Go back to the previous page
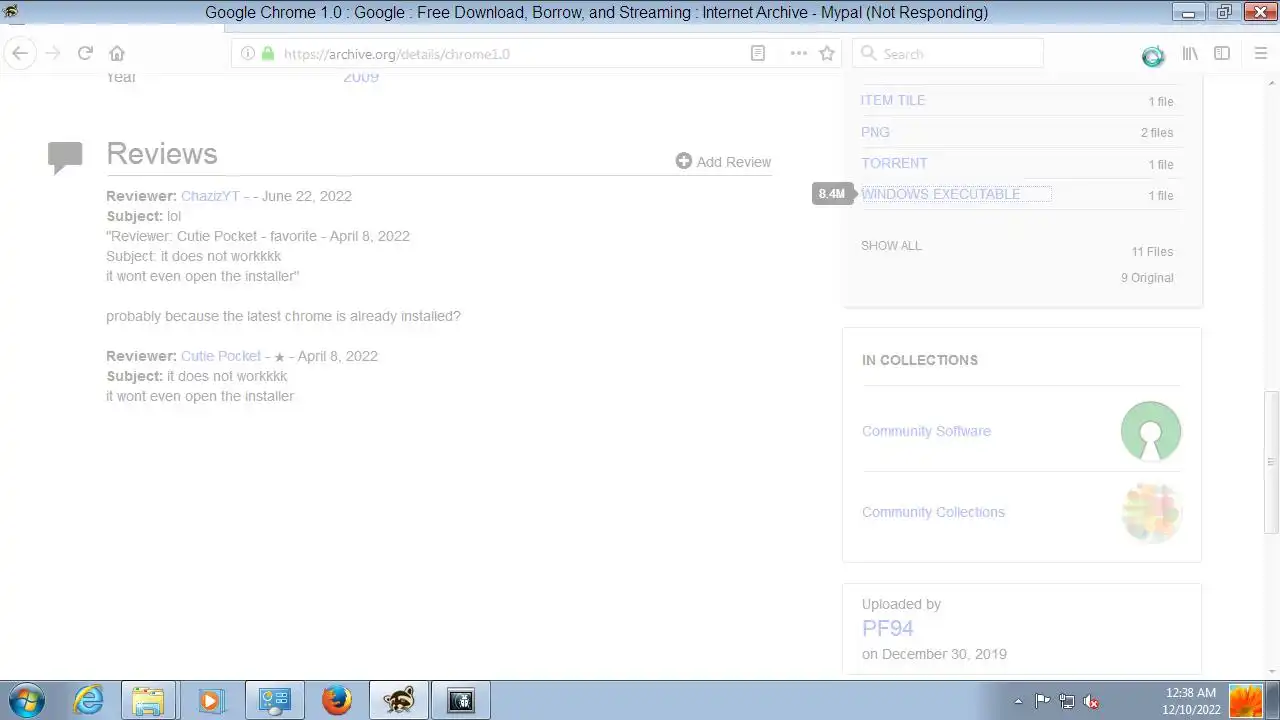Viewport: 1280px width, 720px height. pos(20,53)
